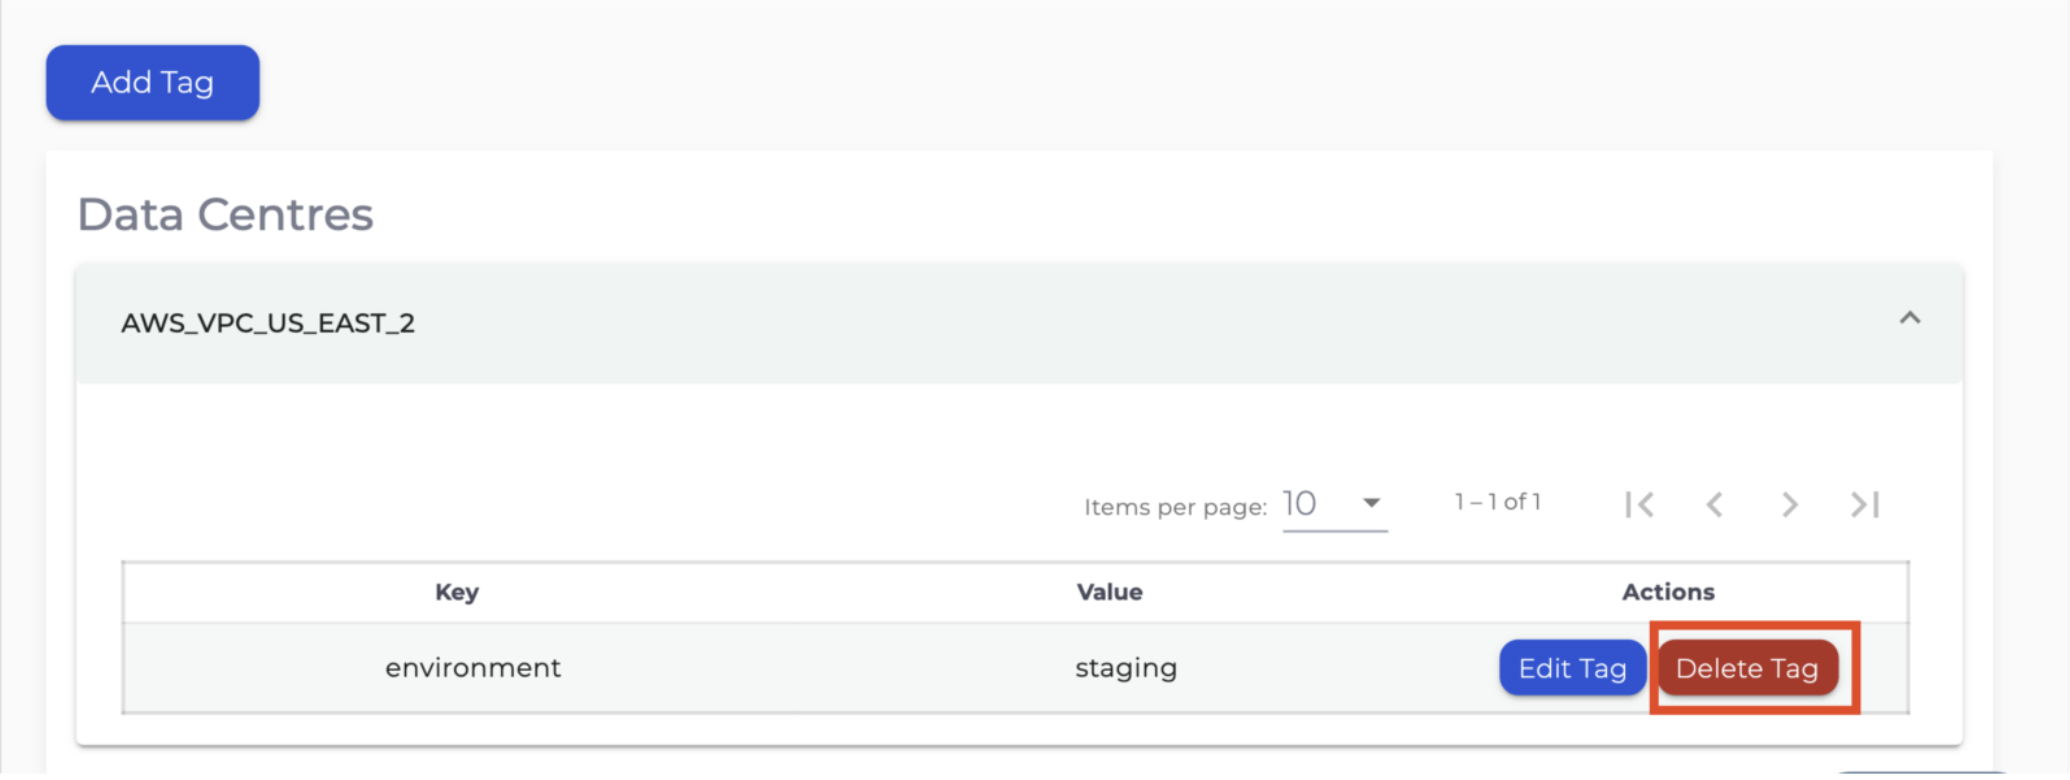Go to the next page of tags
Image resolution: width=2070 pixels, height=780 pixels.
click(x=1789, y=505)
